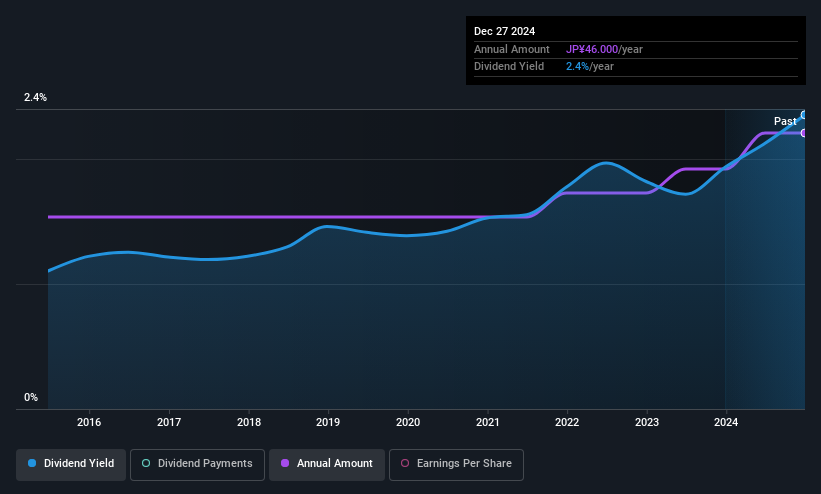
Task: Click the 'Annual Amount' tooltip row label
Action: [512, 49]
